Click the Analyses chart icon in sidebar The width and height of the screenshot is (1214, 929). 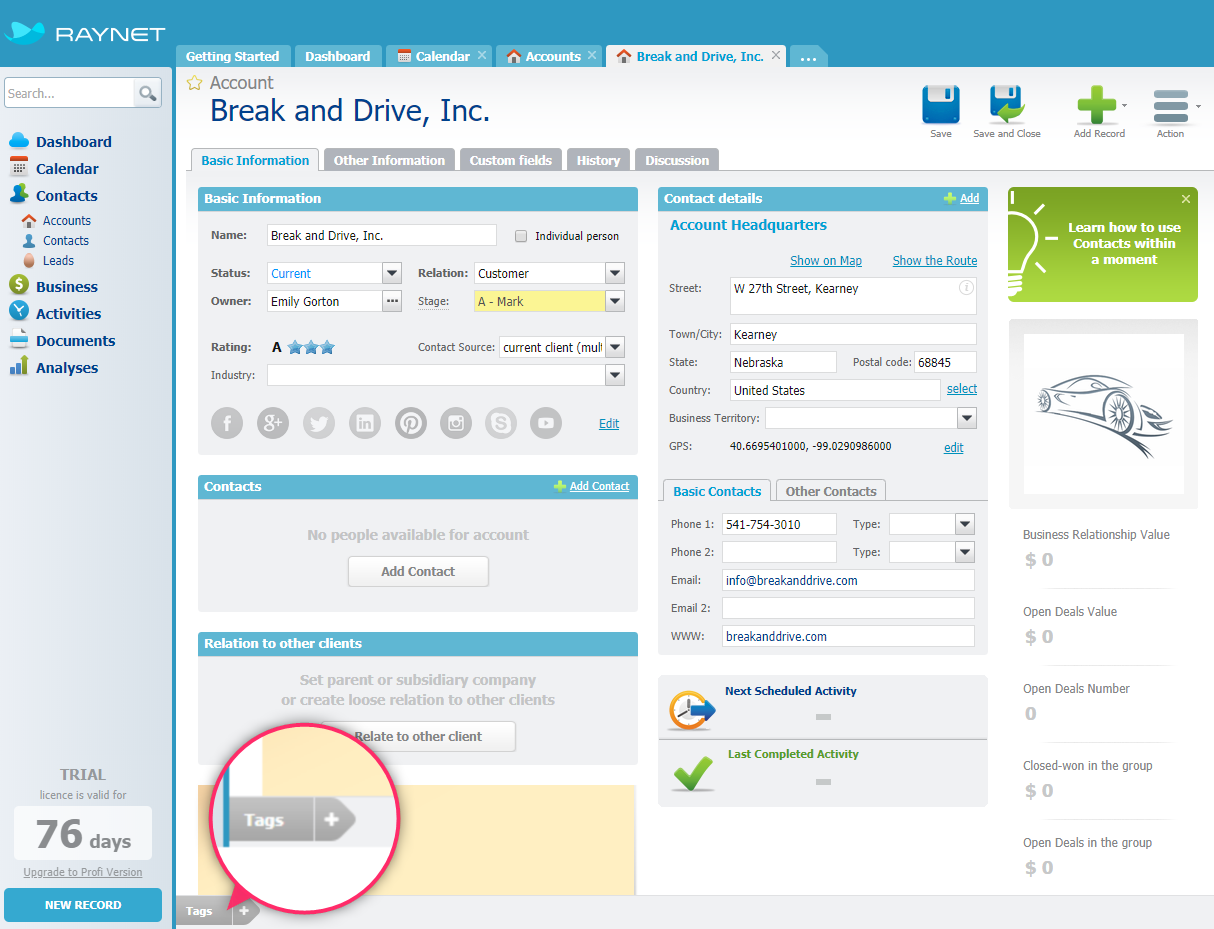(19, 367)
